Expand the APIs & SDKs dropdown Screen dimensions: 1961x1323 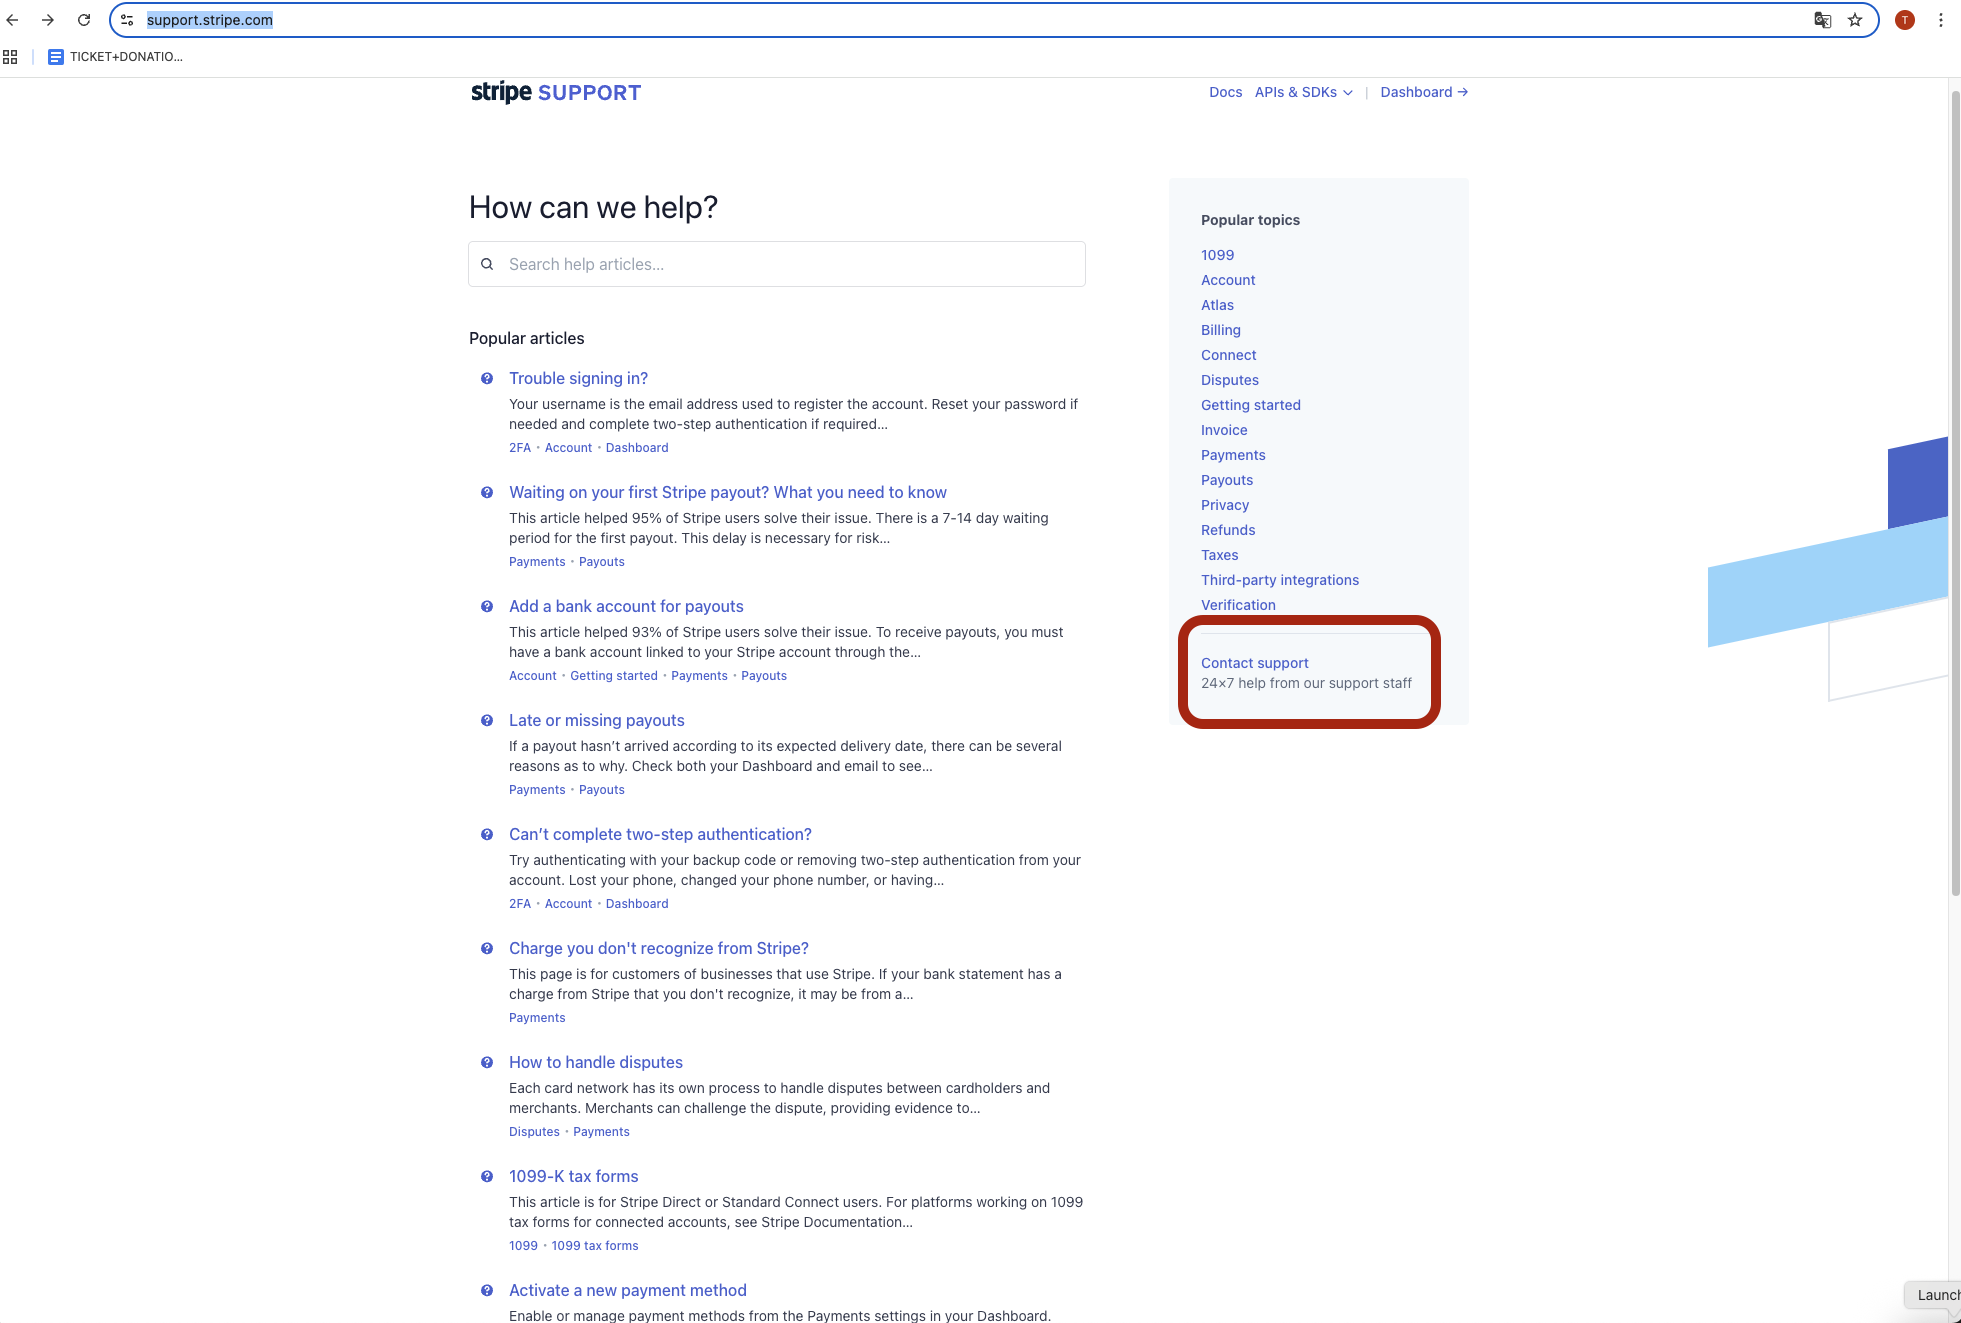pos(1303,92)
